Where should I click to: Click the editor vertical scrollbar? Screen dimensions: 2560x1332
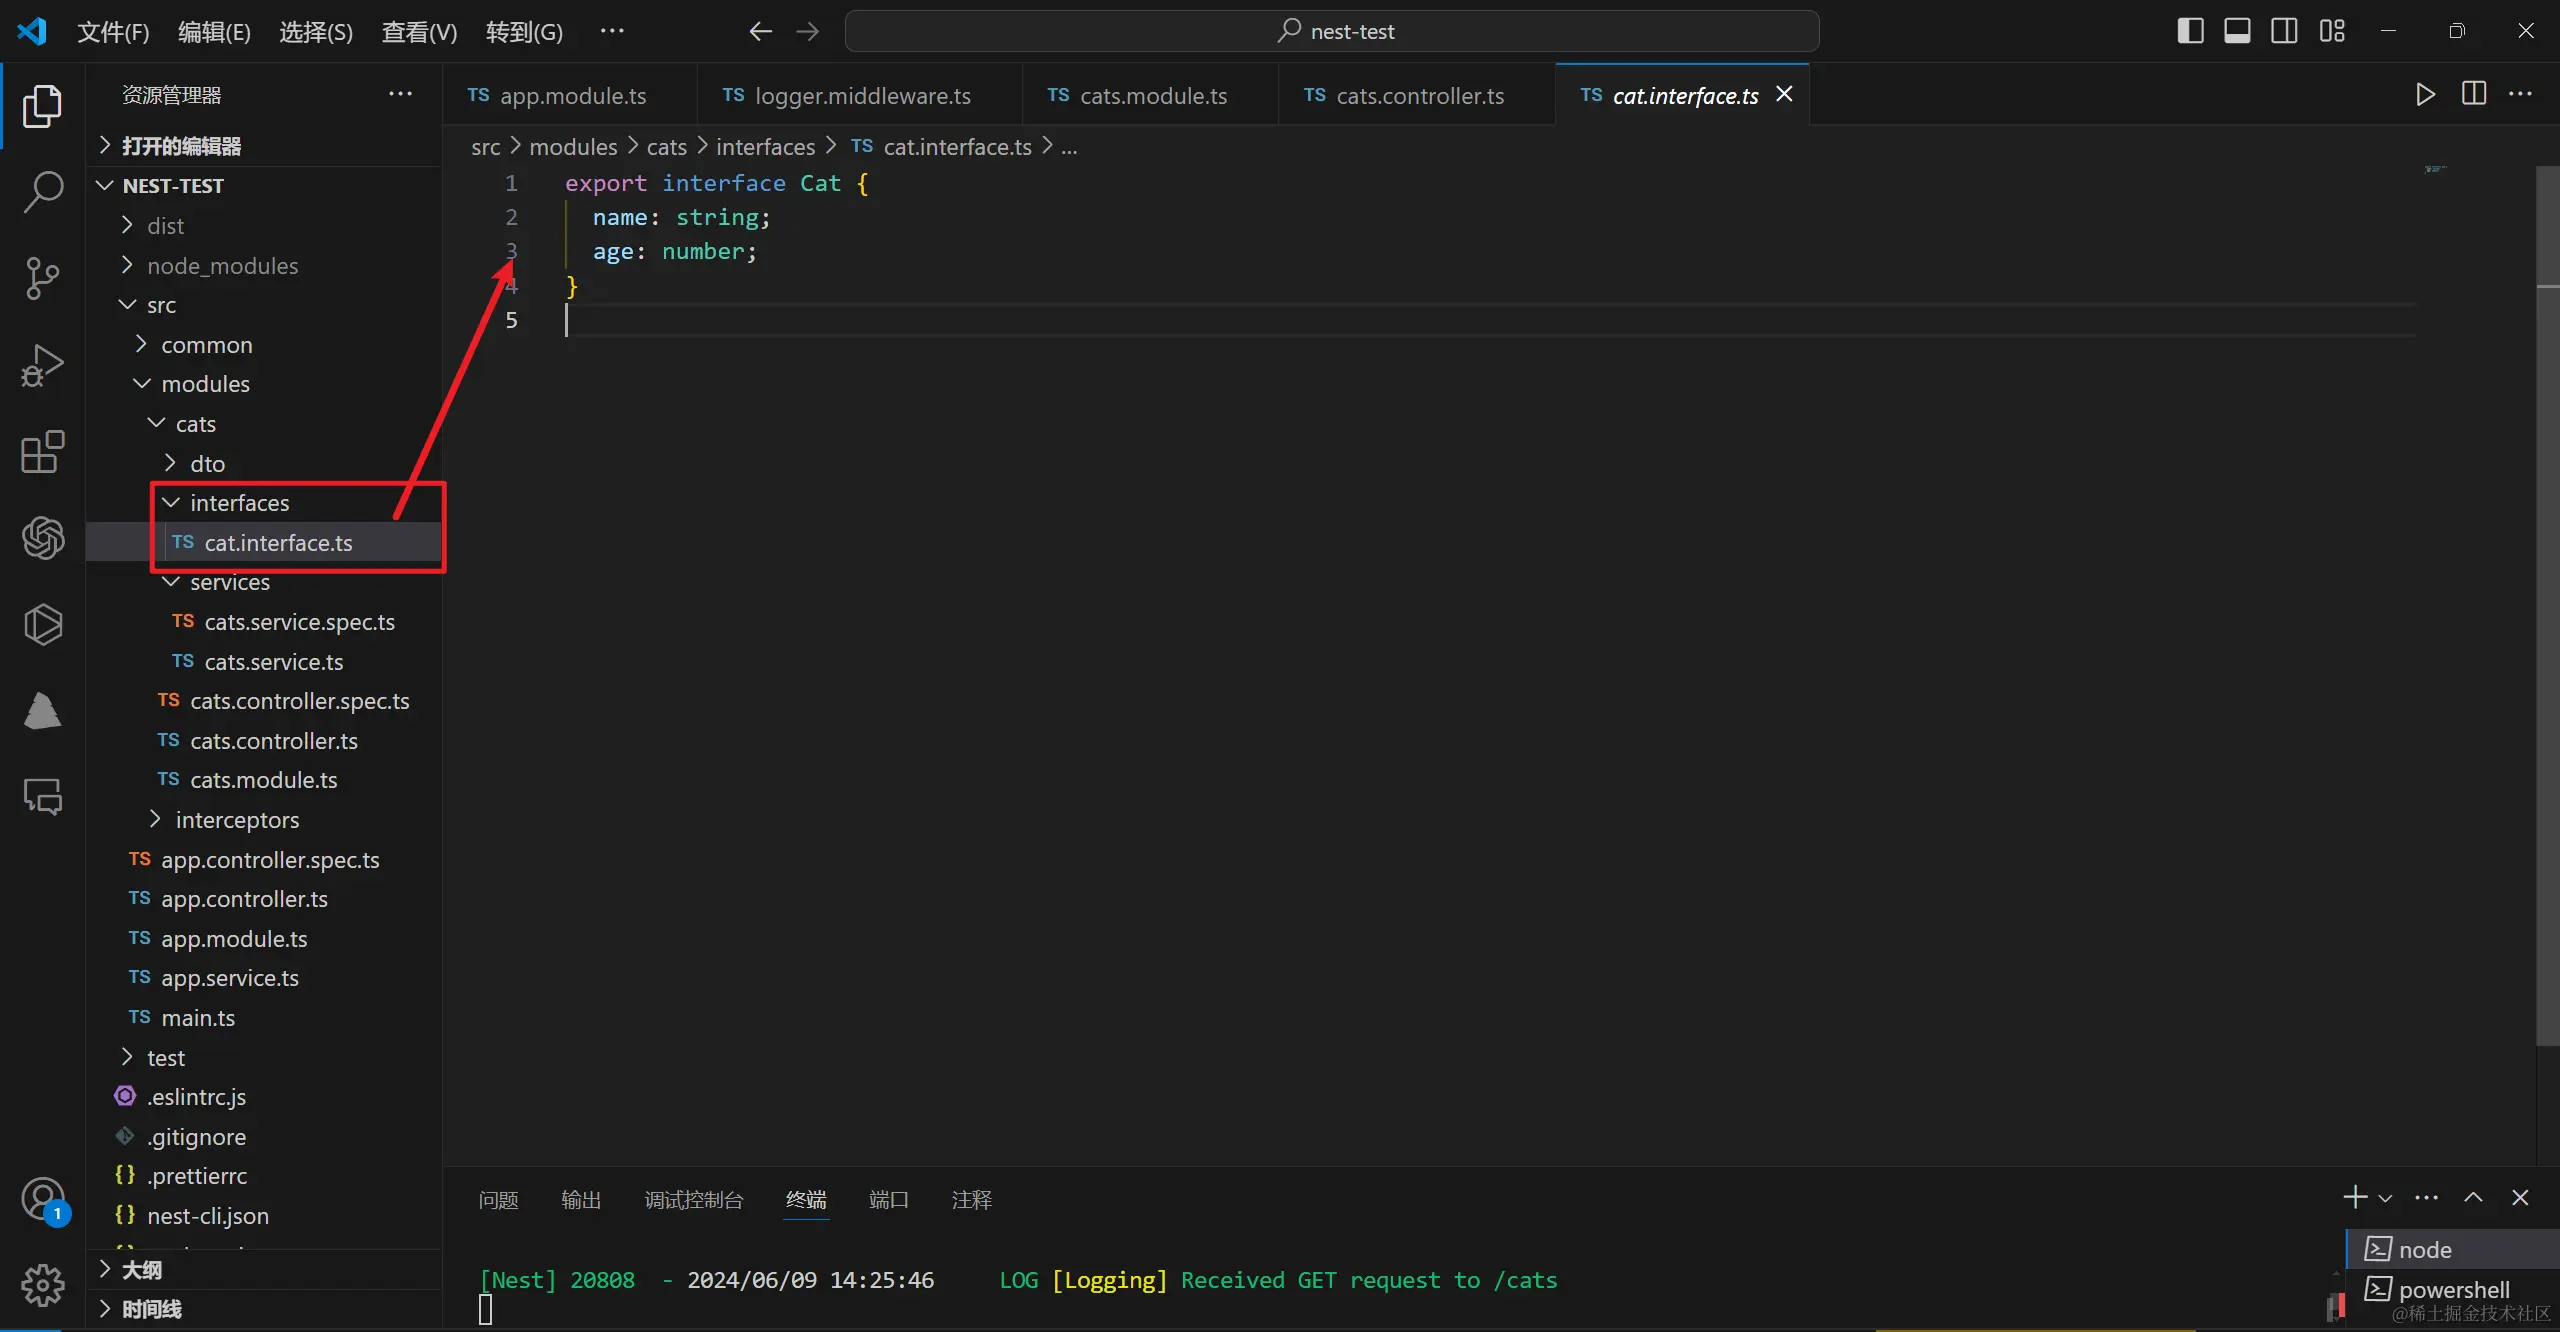tap(2547, 605)
